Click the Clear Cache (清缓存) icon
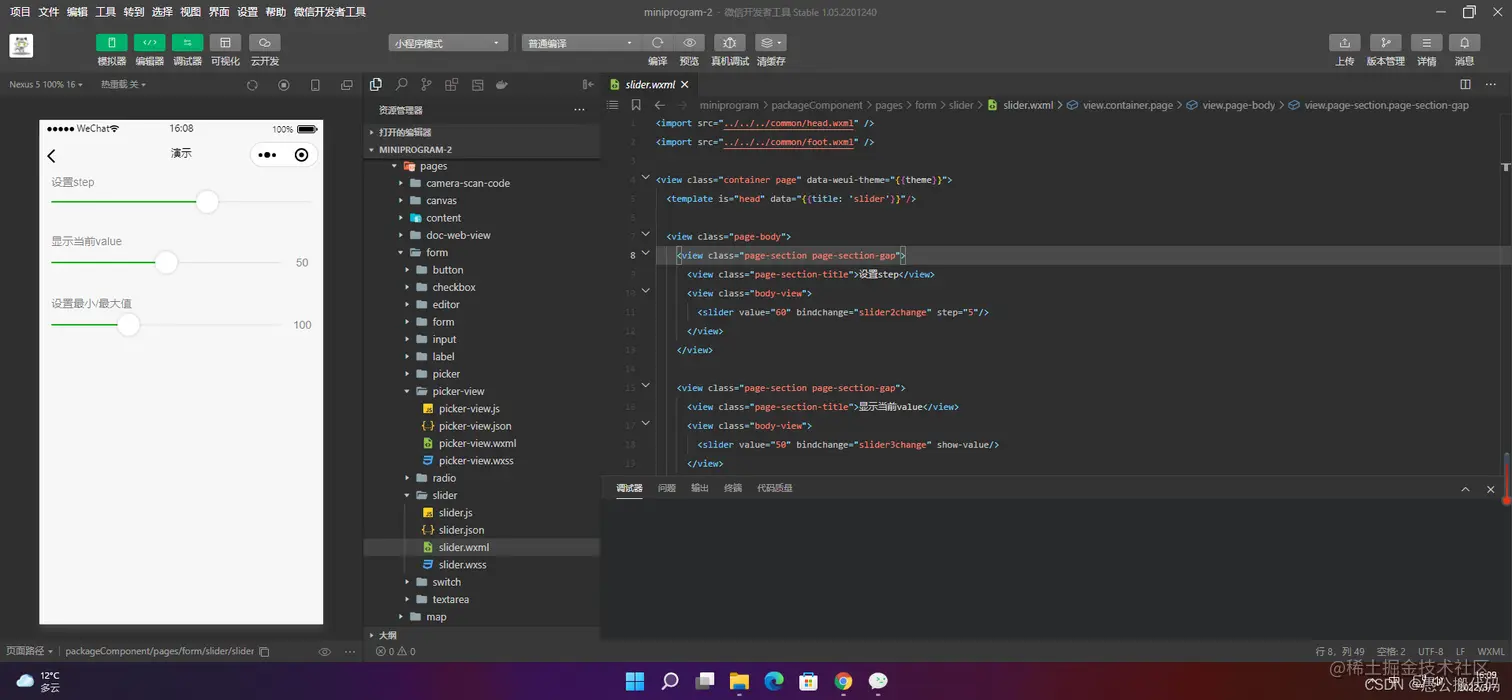This screenshot has width=1512, height=700. coord(770,43)
